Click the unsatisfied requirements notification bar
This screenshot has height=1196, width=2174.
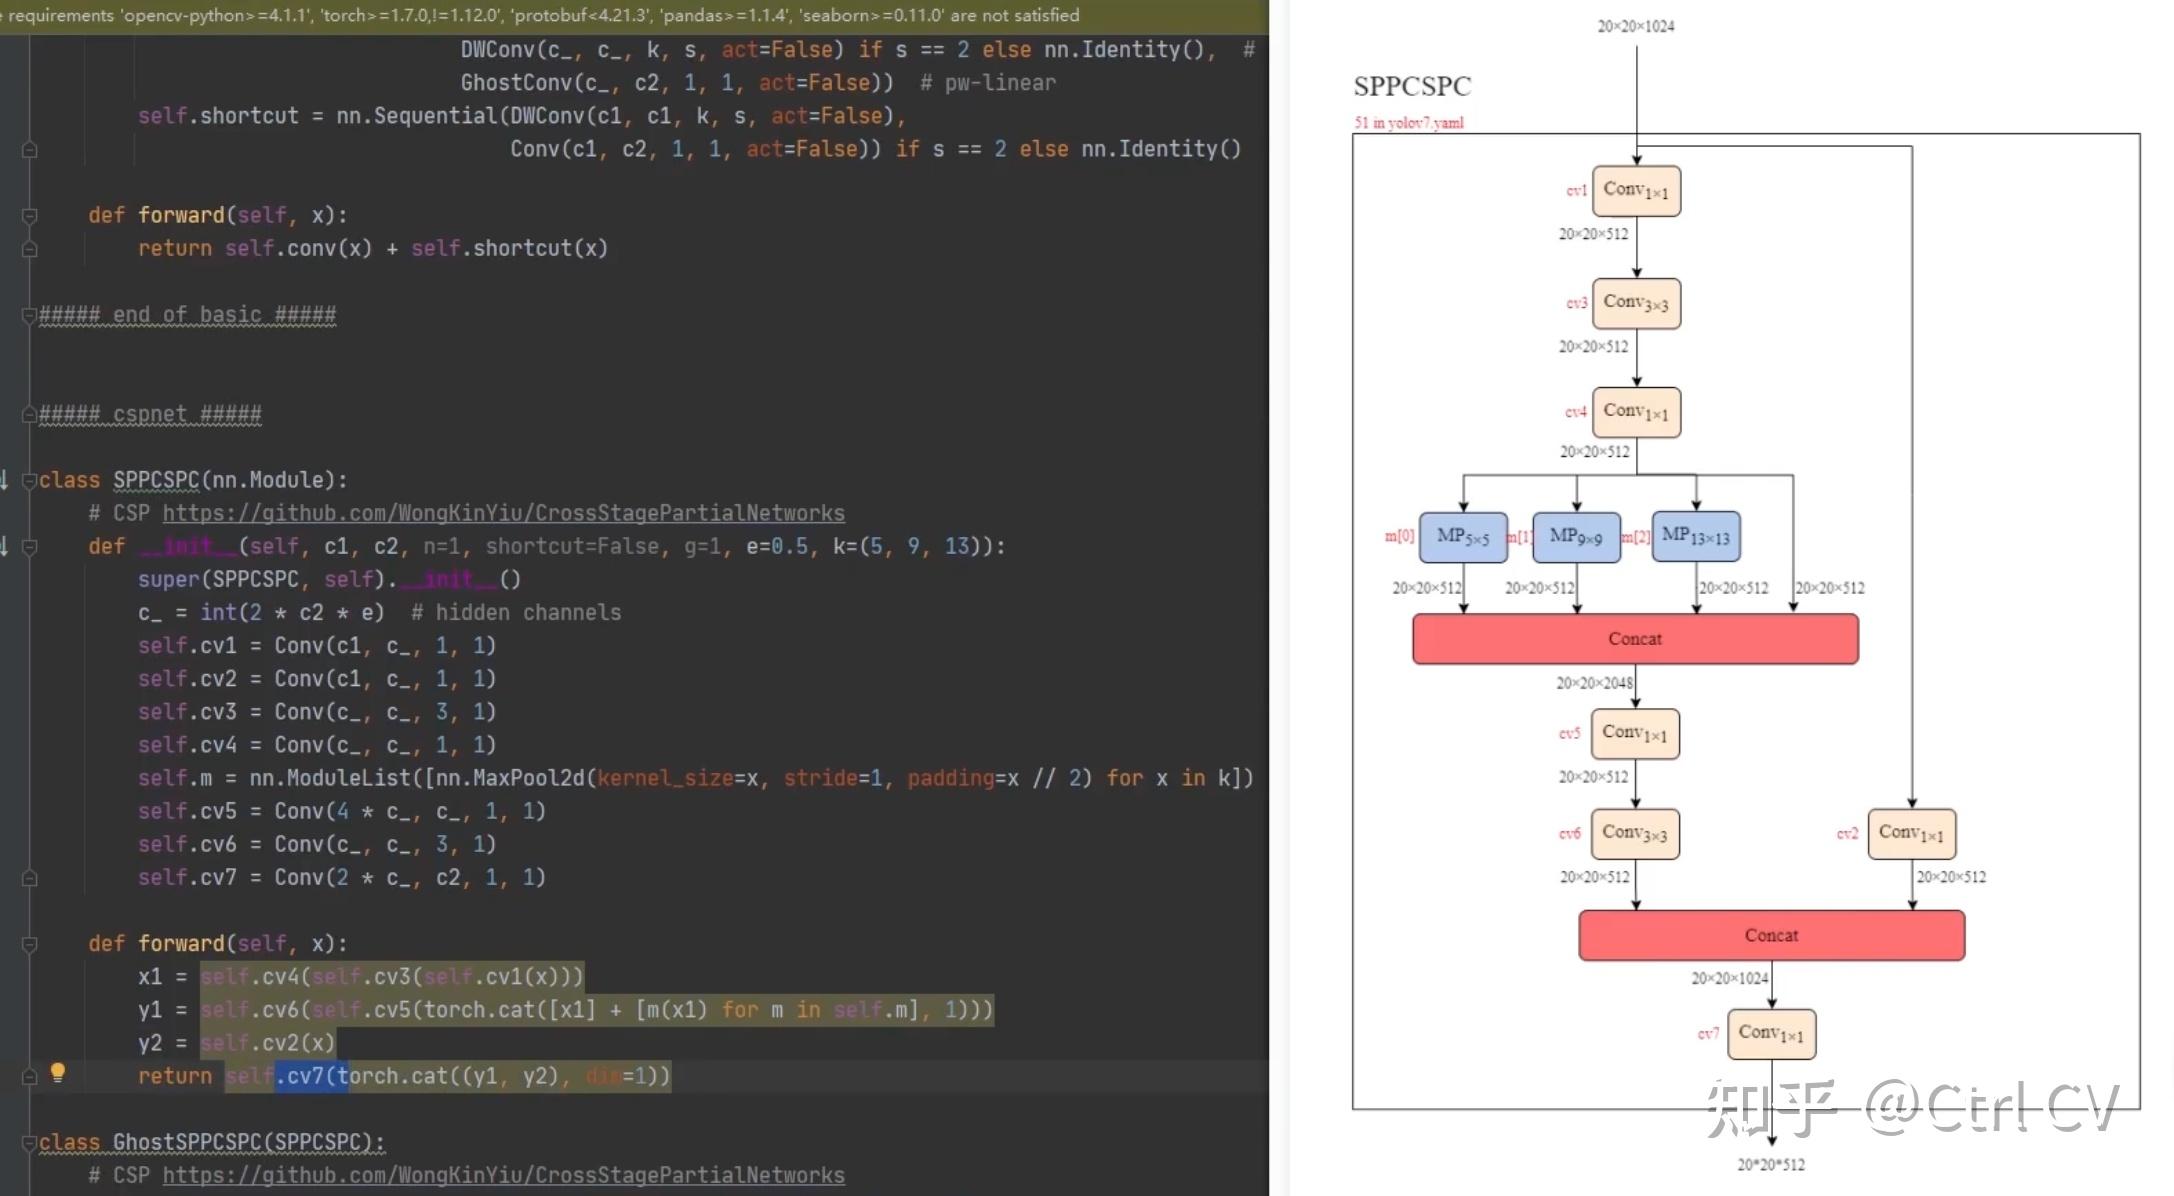pyautogui.click(x=634, y=15)
